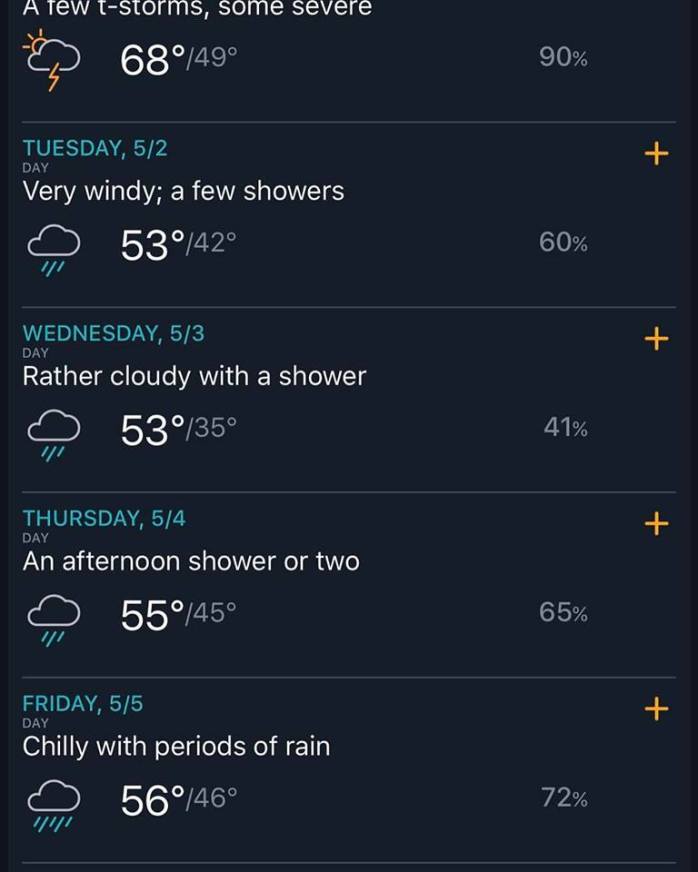698x872 pixels.
Task: Click Thursday's rain cloud icon
Action: 52,617
